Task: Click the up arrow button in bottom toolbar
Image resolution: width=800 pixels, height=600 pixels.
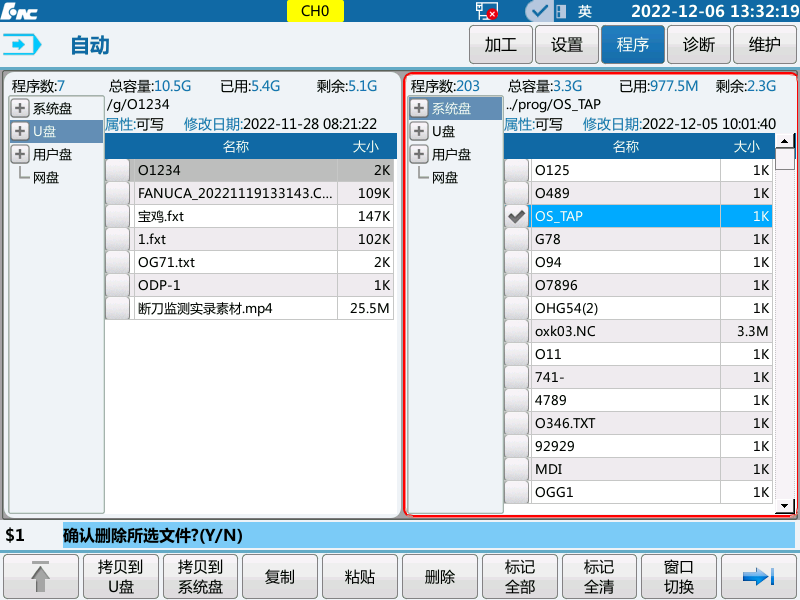Action: click(41, 577)
